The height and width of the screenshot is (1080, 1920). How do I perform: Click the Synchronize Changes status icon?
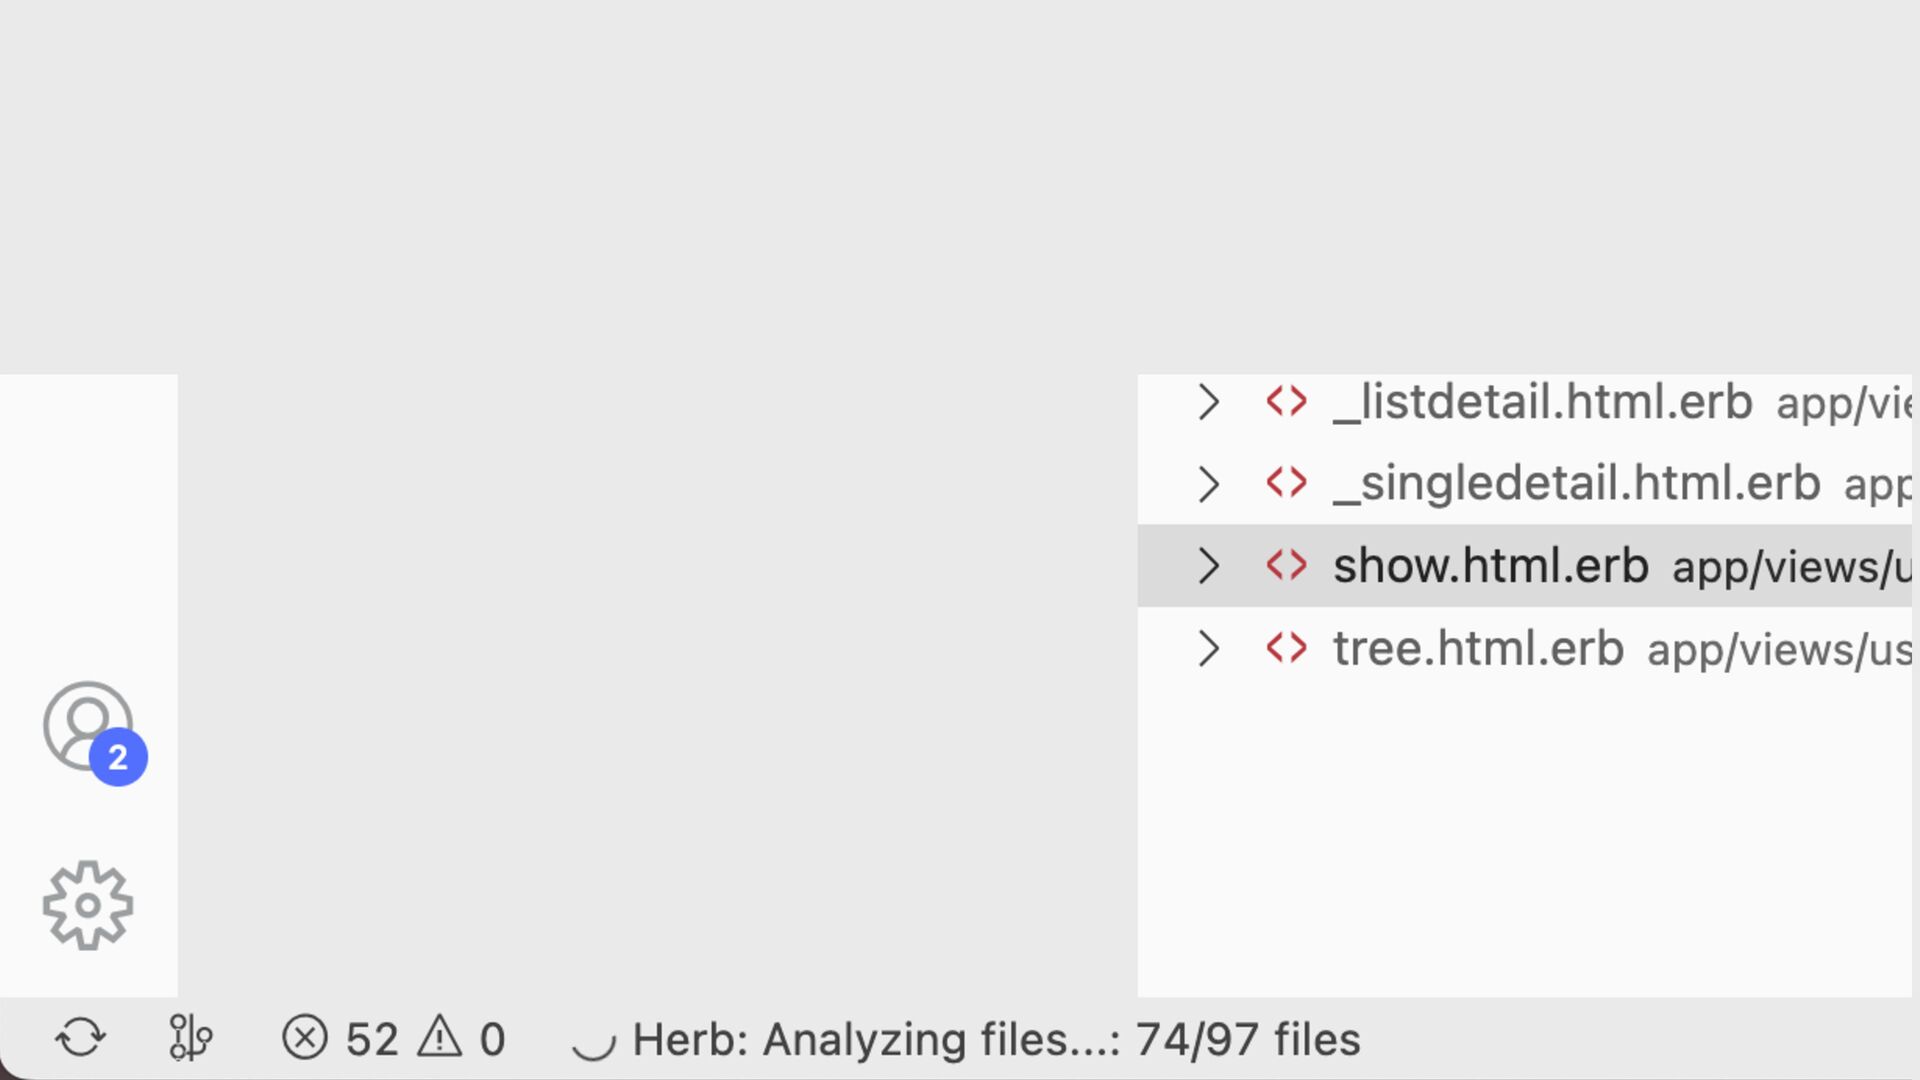click(x=80, y=1038)
